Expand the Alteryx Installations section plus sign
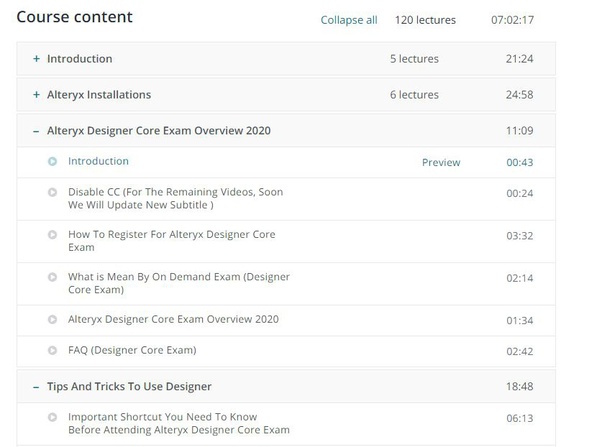Viewport: 602px width, 447px height. (x=36, y=94)
